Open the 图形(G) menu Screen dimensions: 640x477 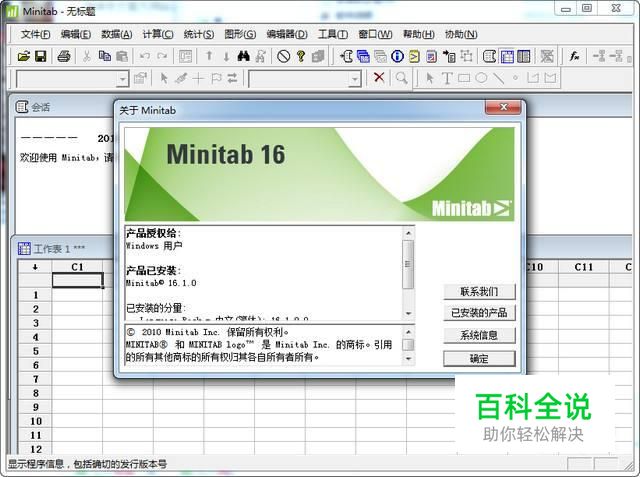240,34
